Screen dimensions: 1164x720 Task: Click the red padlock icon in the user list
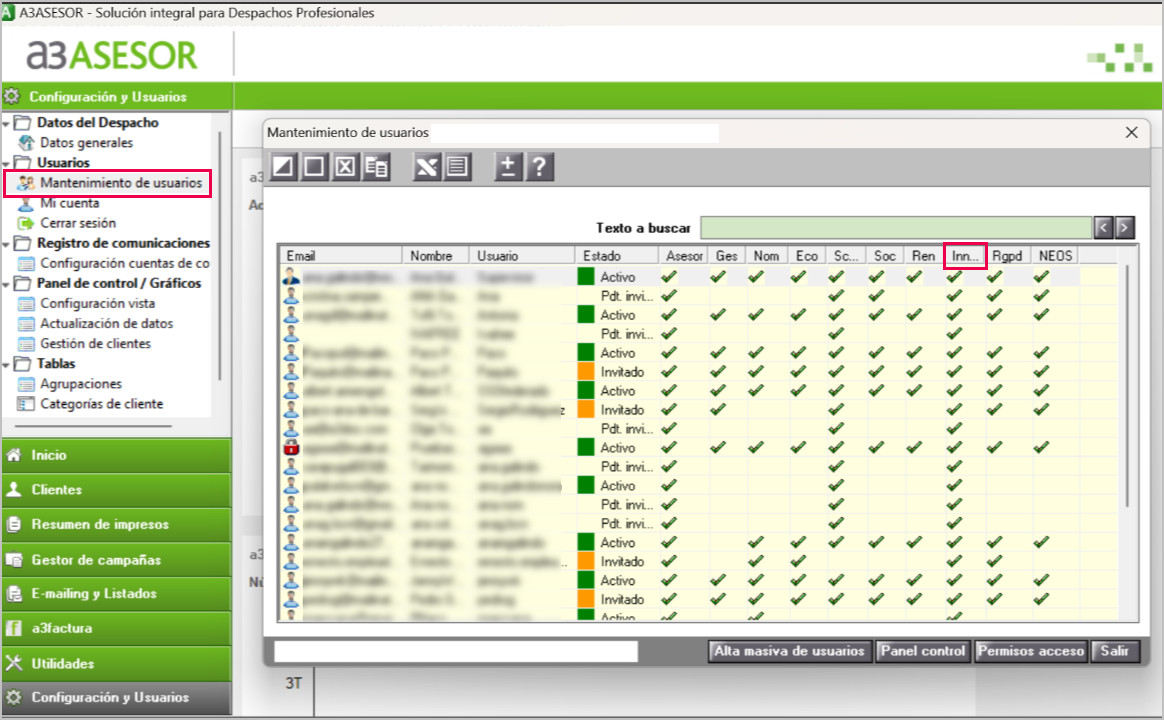(x=291, y=448)
